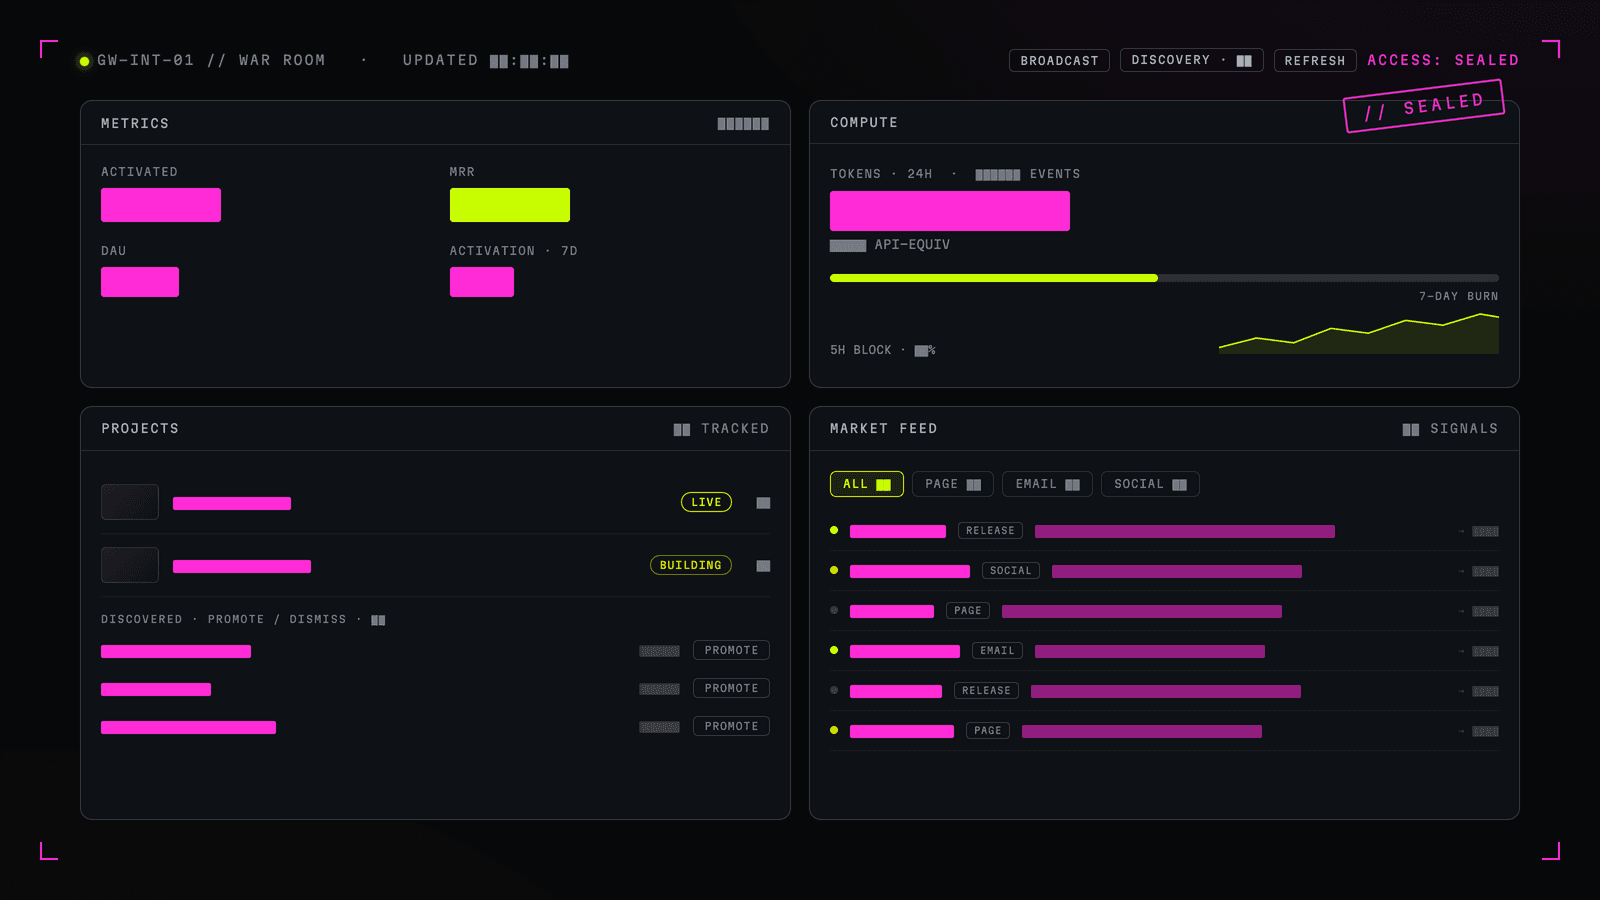The height and width of the screenshot is (900, 1600).
Task: Switch to the PAGE filter tab
Action: click(x=953, y=484)
